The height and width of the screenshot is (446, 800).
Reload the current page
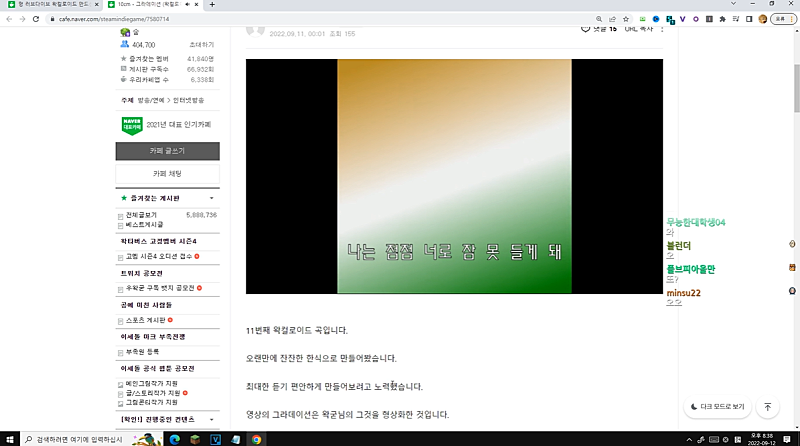coord(36,19)
